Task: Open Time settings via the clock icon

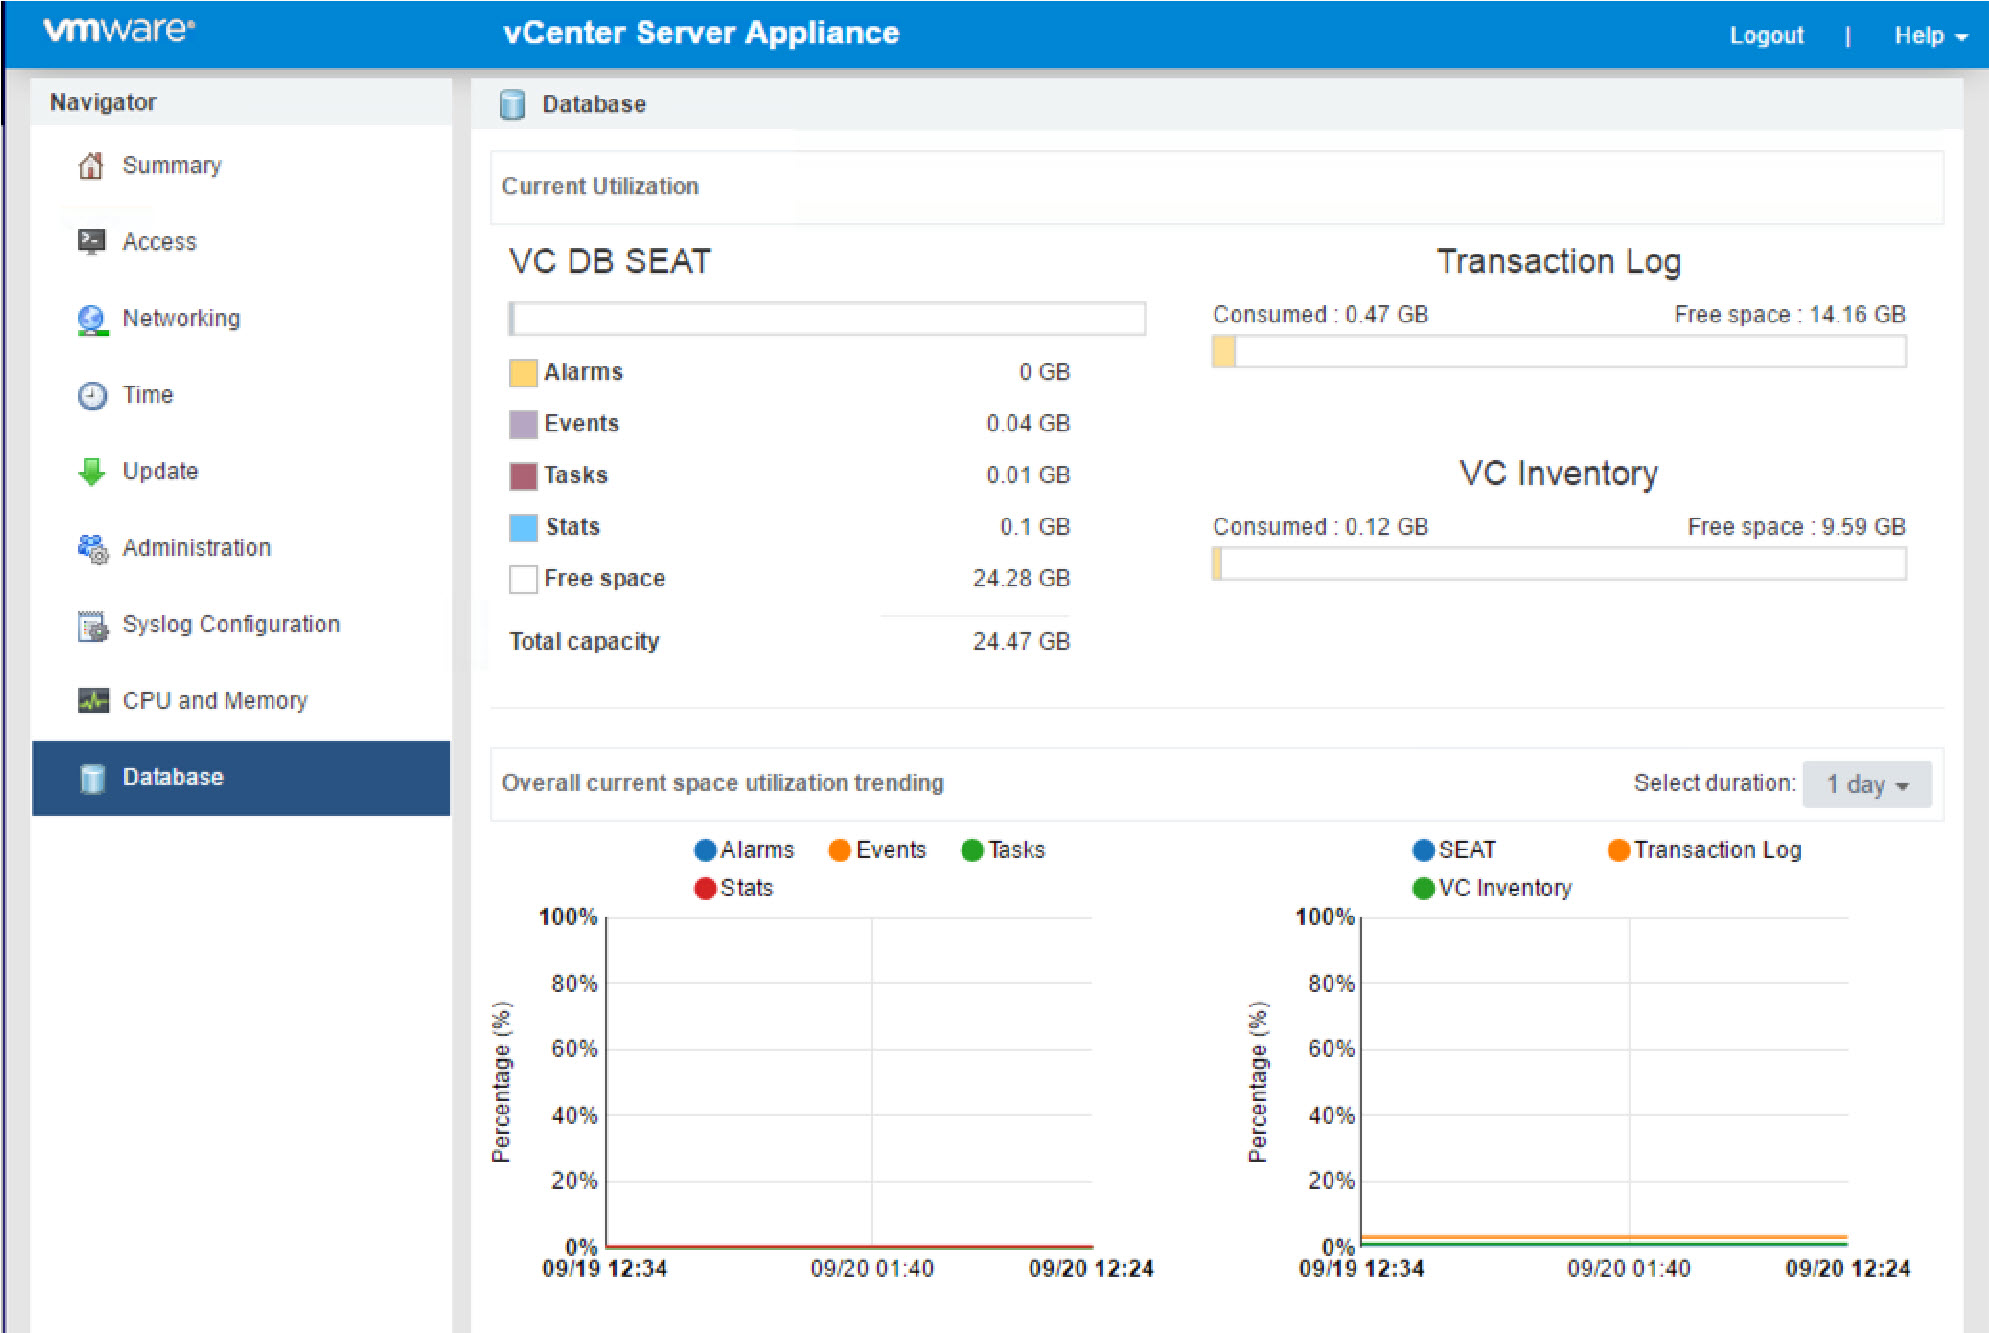Action: pyautogui.click(x=92, y=394)
